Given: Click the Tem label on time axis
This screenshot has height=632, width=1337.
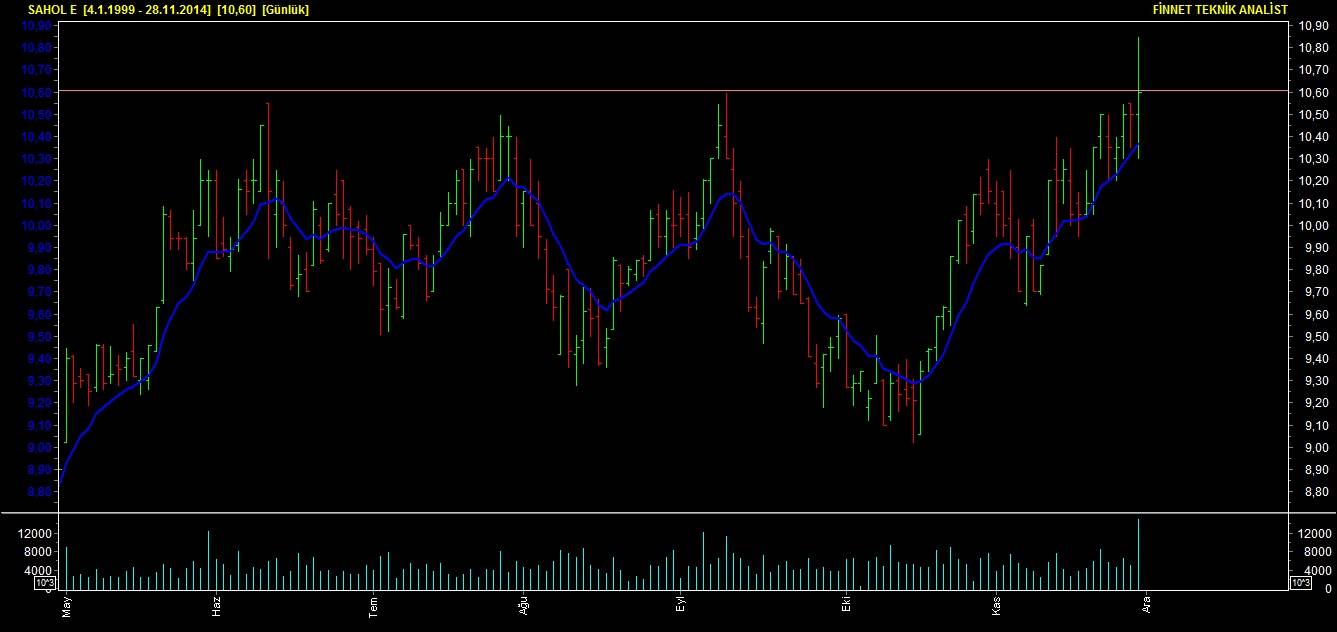Looking at the screenshot, I should coord(373,606).
